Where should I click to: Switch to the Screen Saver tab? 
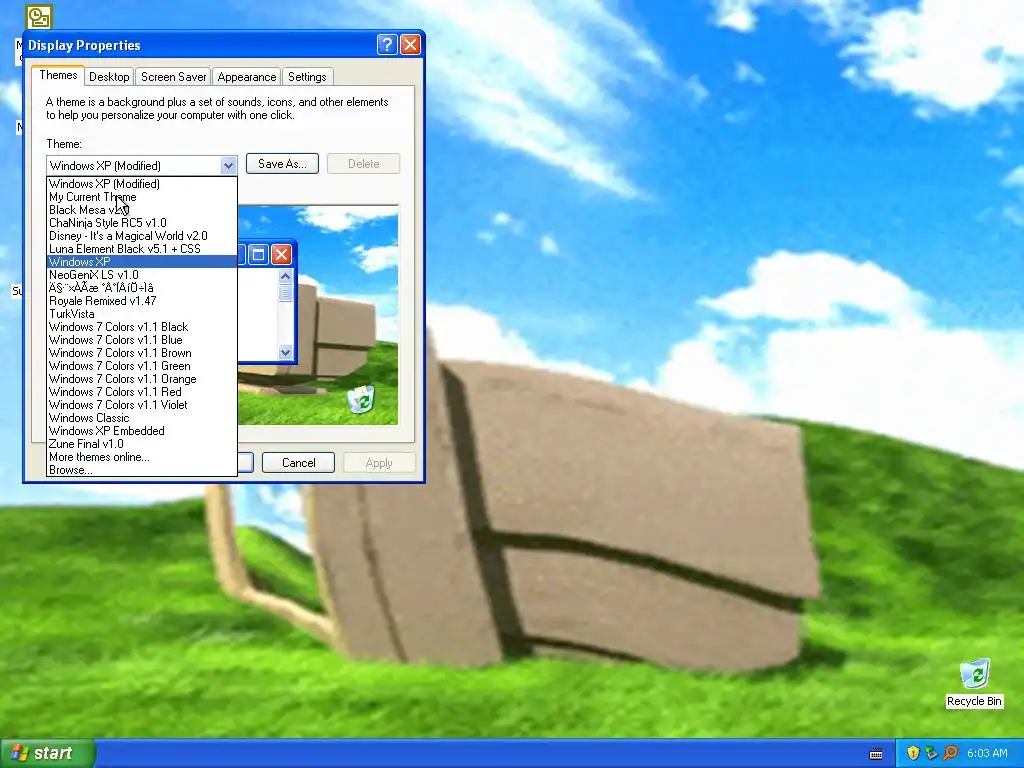pyautogui.click(x=174, y=76)
